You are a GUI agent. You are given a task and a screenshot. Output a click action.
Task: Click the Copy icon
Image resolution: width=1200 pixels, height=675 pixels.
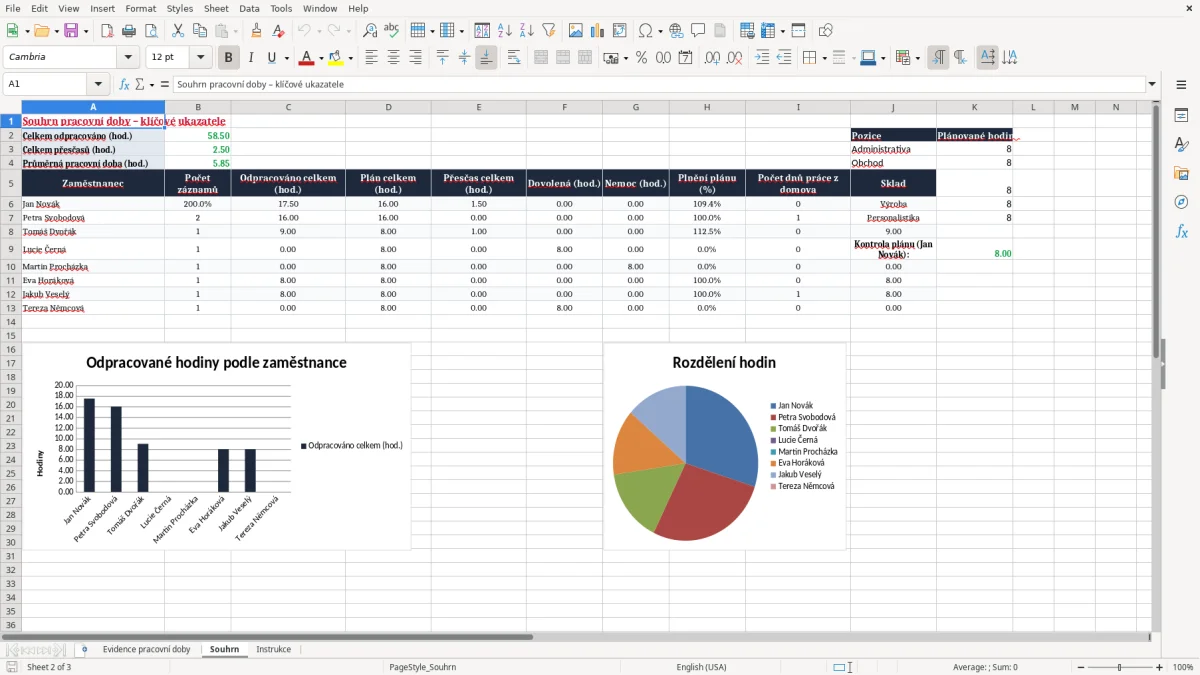pyautogui.click(x=198, y=31)
